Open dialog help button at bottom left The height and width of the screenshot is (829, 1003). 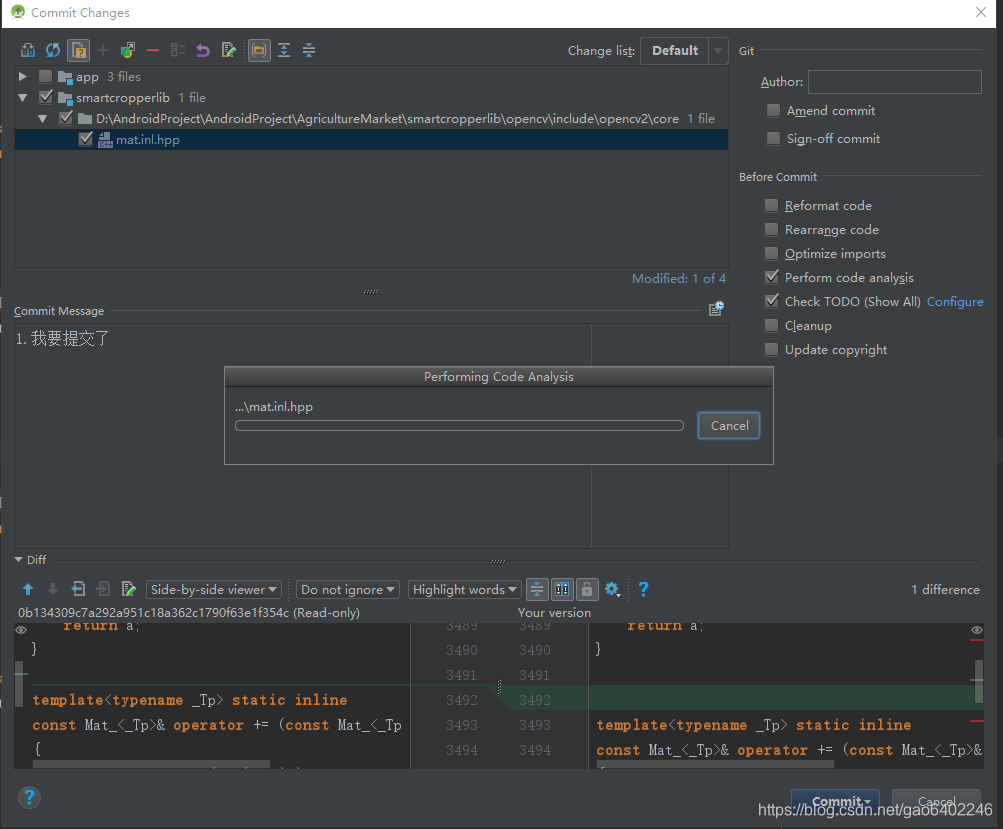(x=29, y=798)
